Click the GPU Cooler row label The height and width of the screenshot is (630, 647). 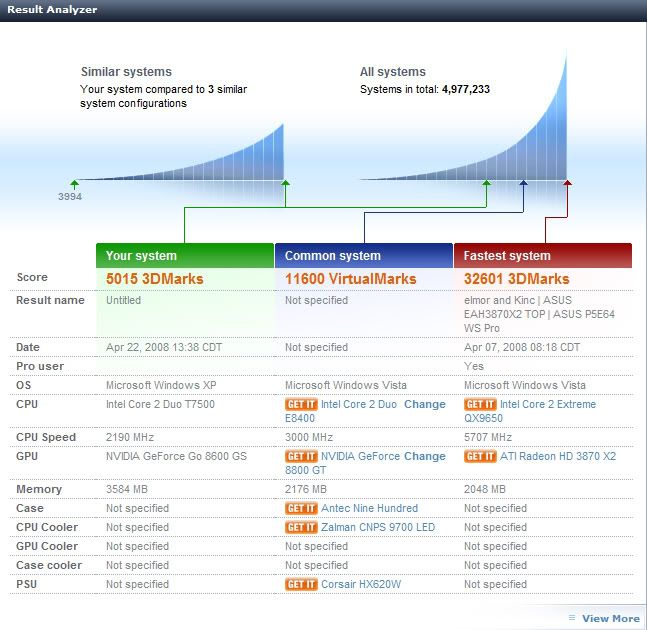47,546
